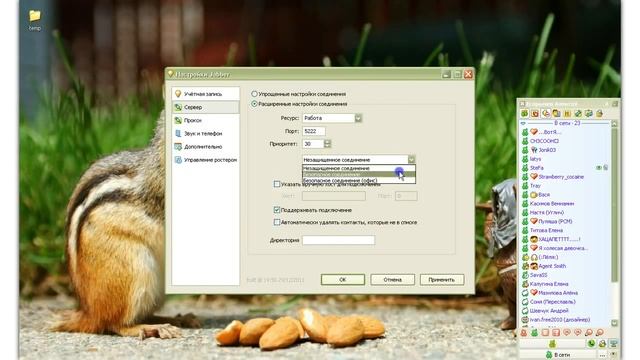Enable Автоматически удалять контакты checkbox
Viewport: 640px width, 360px height.
pyautogui.click(x=277, y=222)
